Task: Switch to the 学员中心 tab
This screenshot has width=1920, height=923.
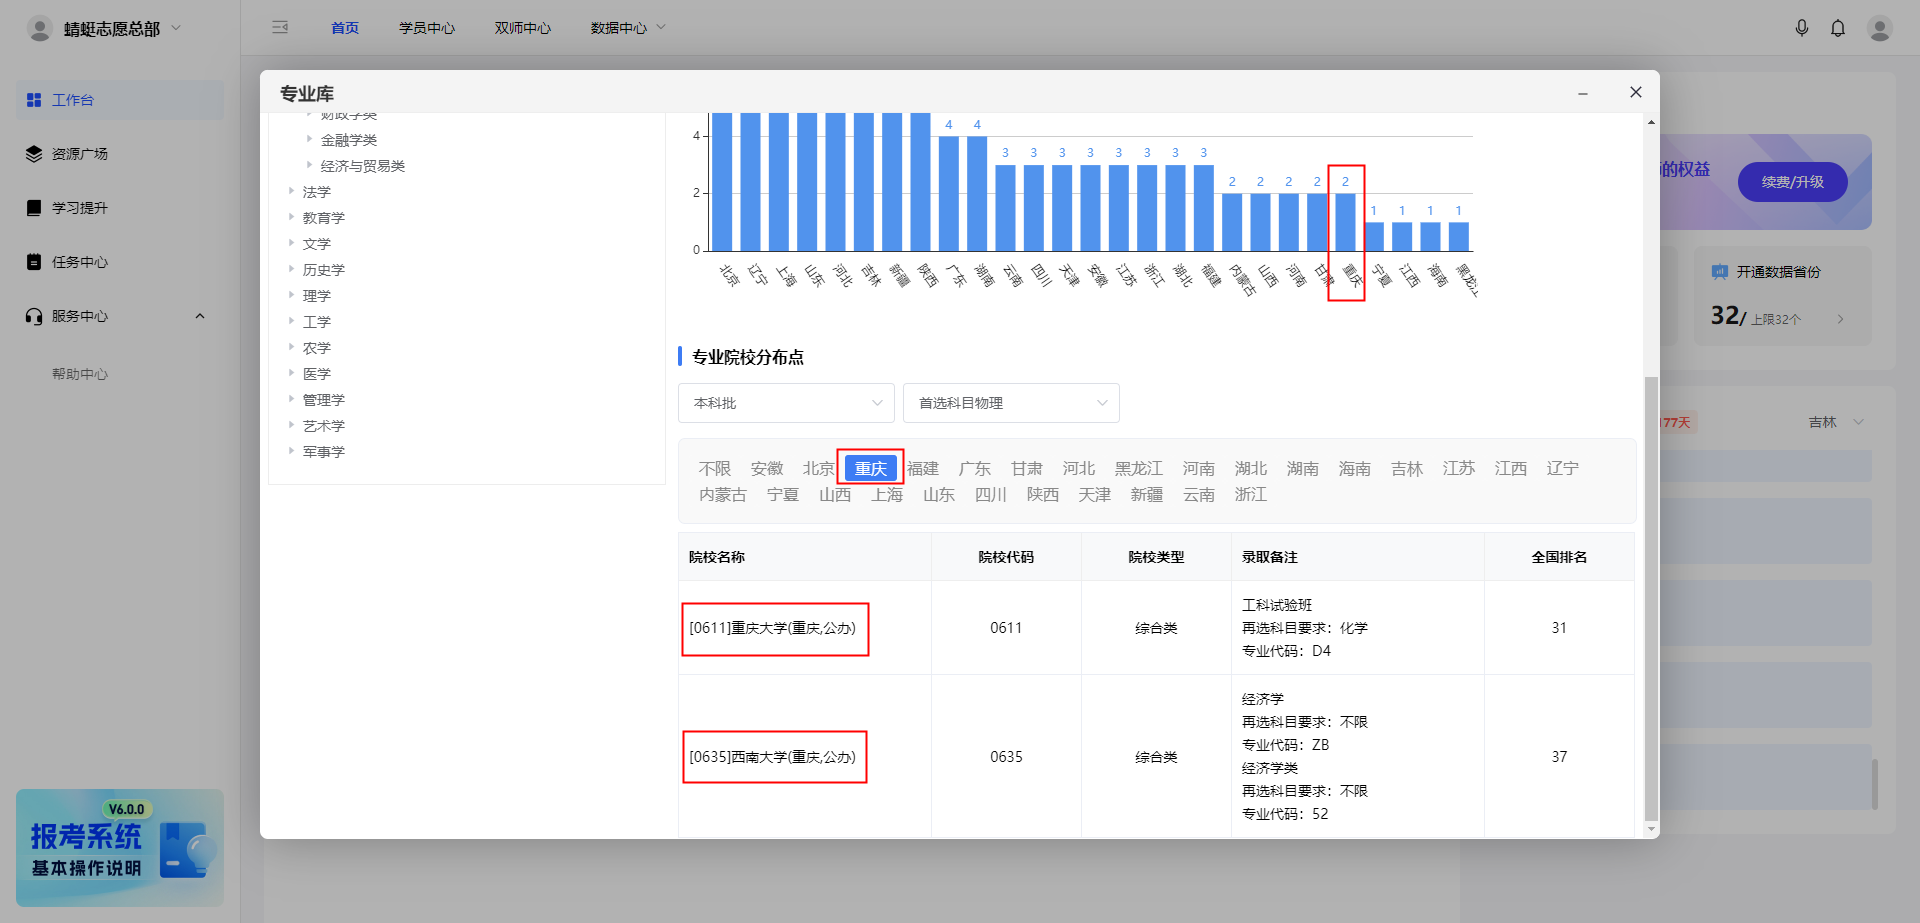Action: [x=427, y=27]
